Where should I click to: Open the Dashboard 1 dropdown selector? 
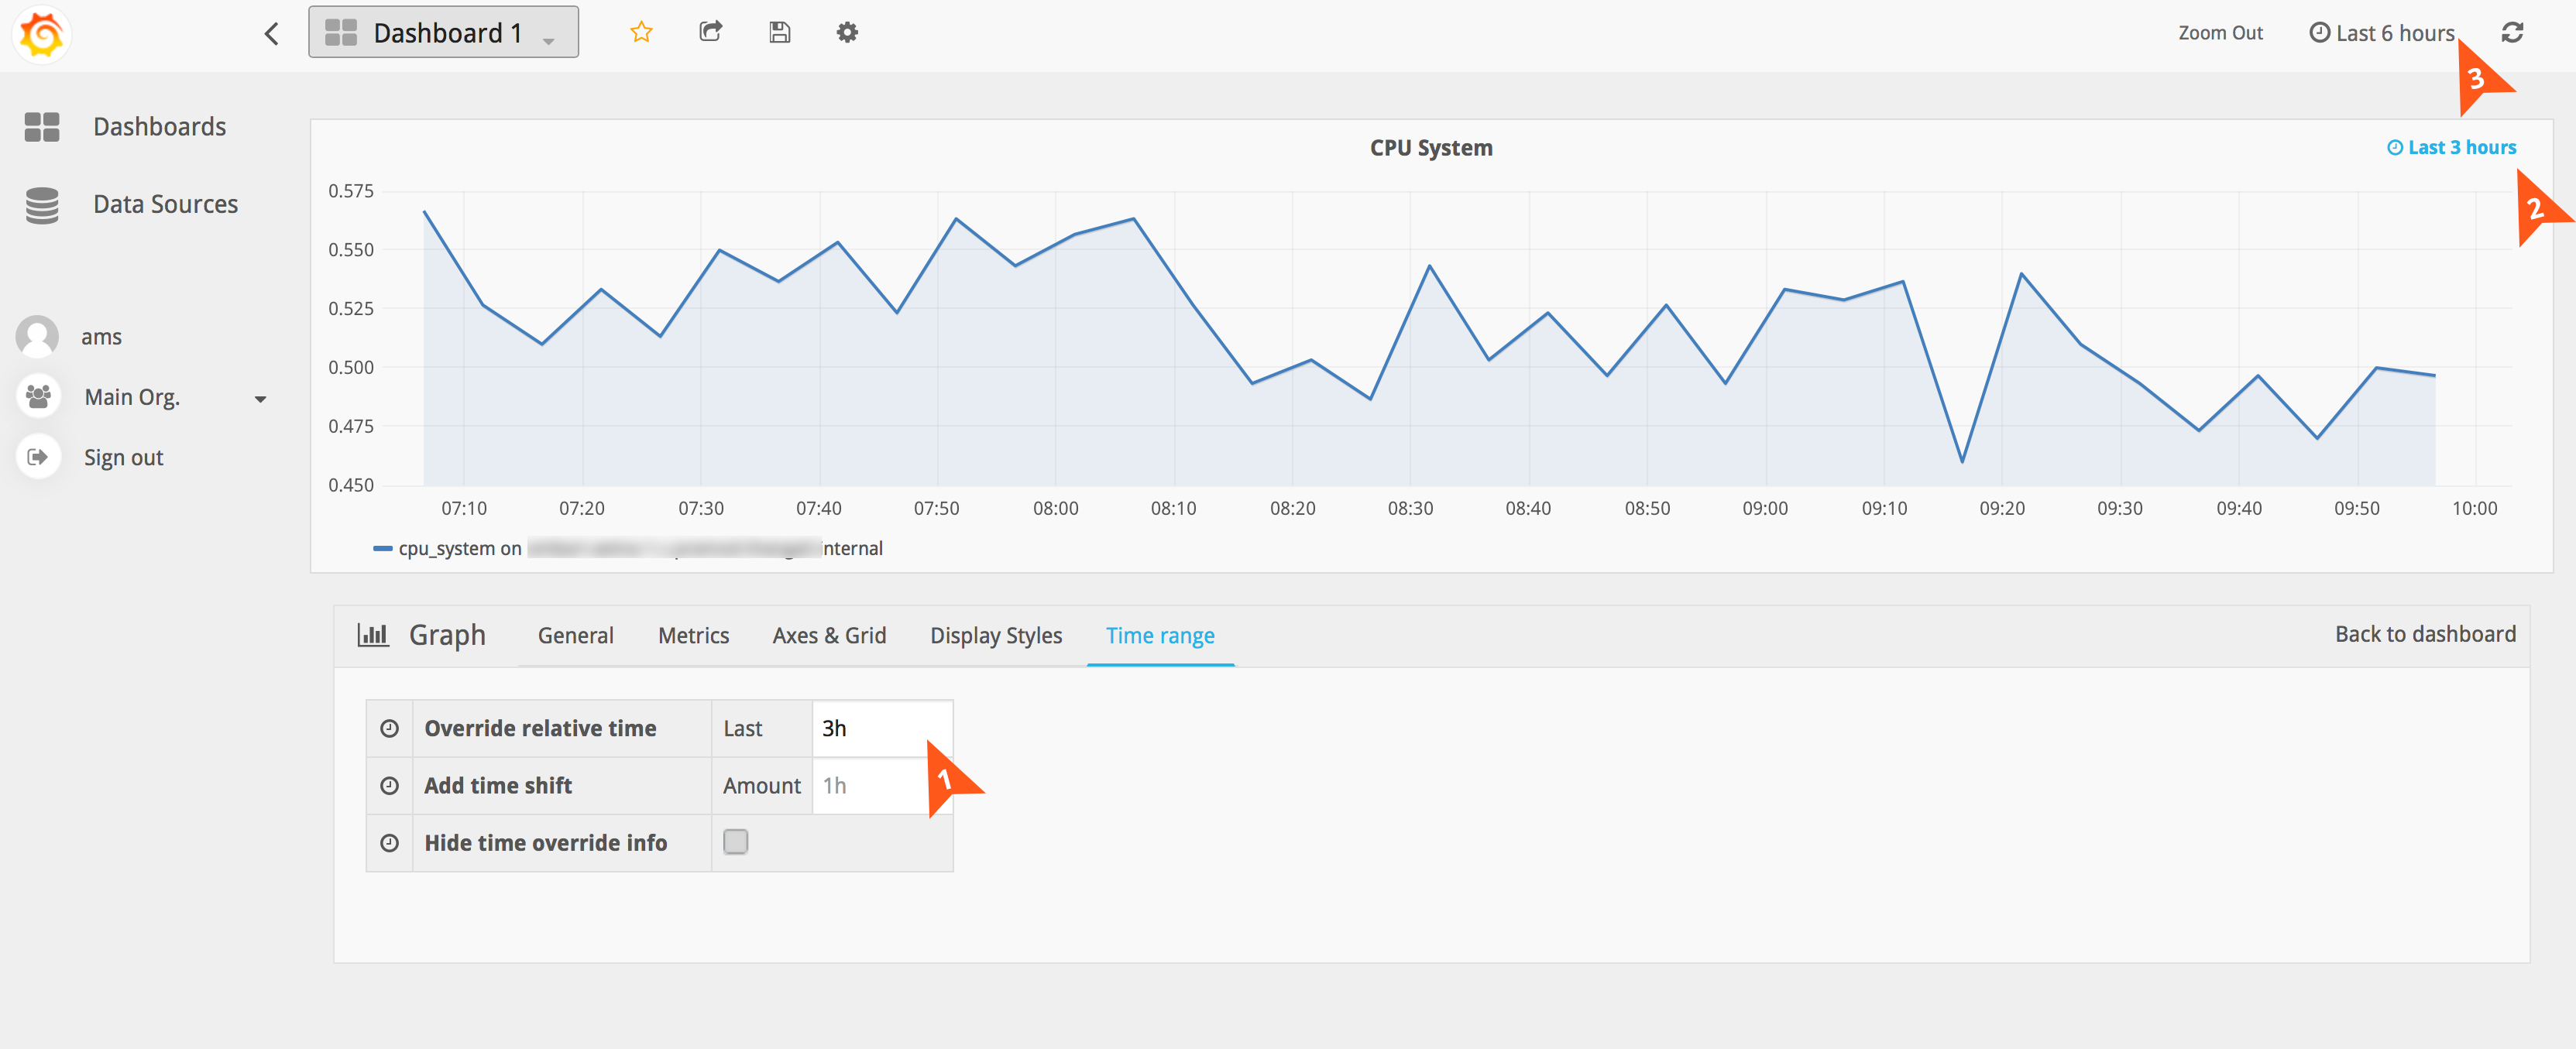click(443, 32)
